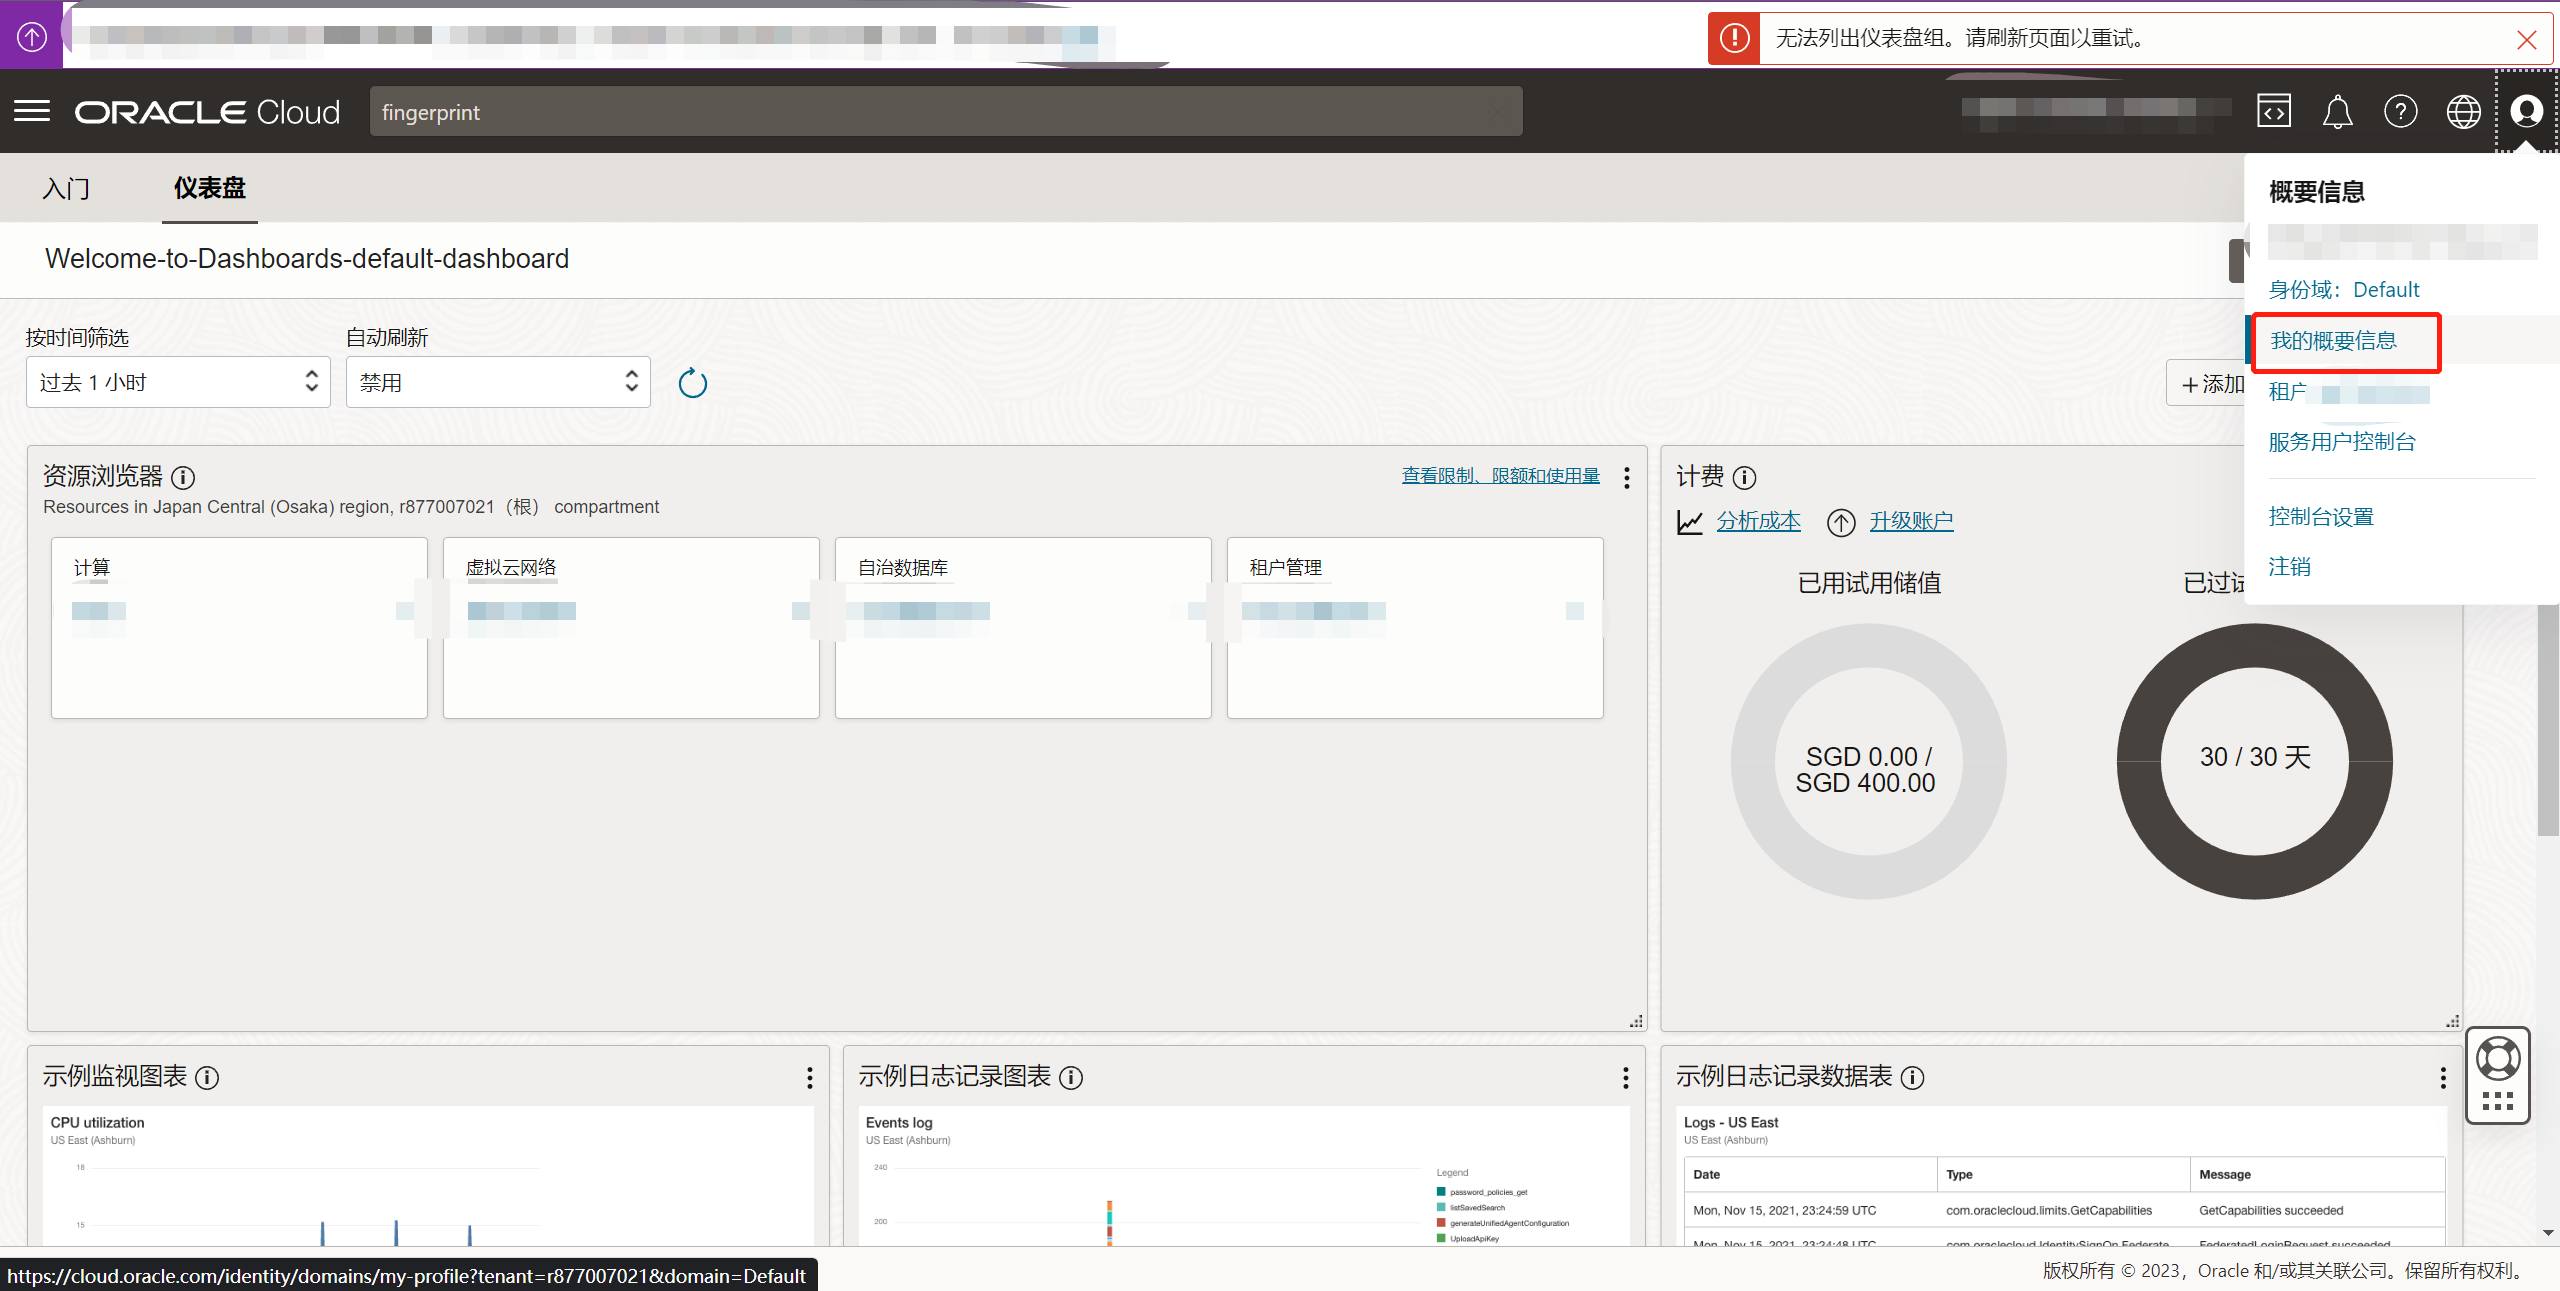Open the hamburger navigation menu
Viewport: 2560px width, 1291px height.
click(x=32, y=111)
